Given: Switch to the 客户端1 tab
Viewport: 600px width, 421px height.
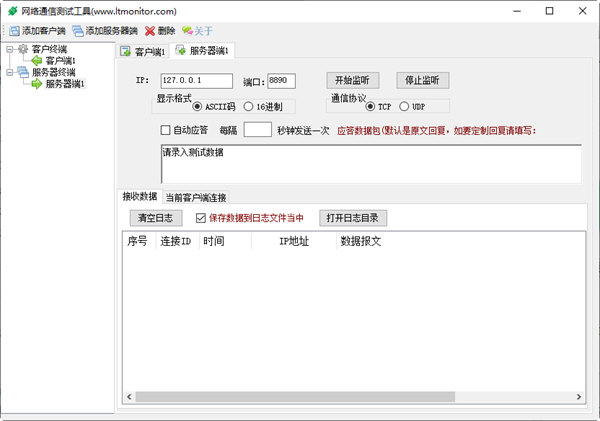Looking at the screenshot, I should [143, 51].
